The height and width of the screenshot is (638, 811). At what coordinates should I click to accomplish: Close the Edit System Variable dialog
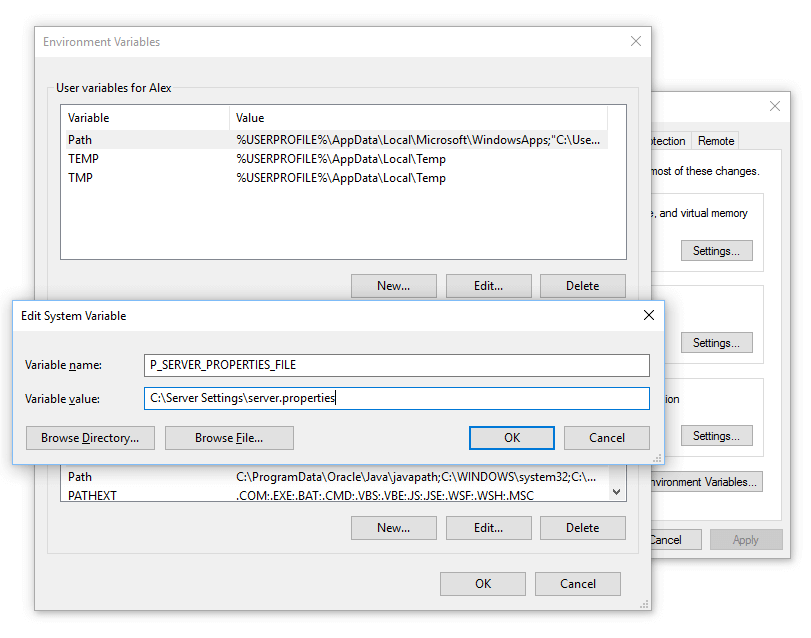click(x=648, y=315)
